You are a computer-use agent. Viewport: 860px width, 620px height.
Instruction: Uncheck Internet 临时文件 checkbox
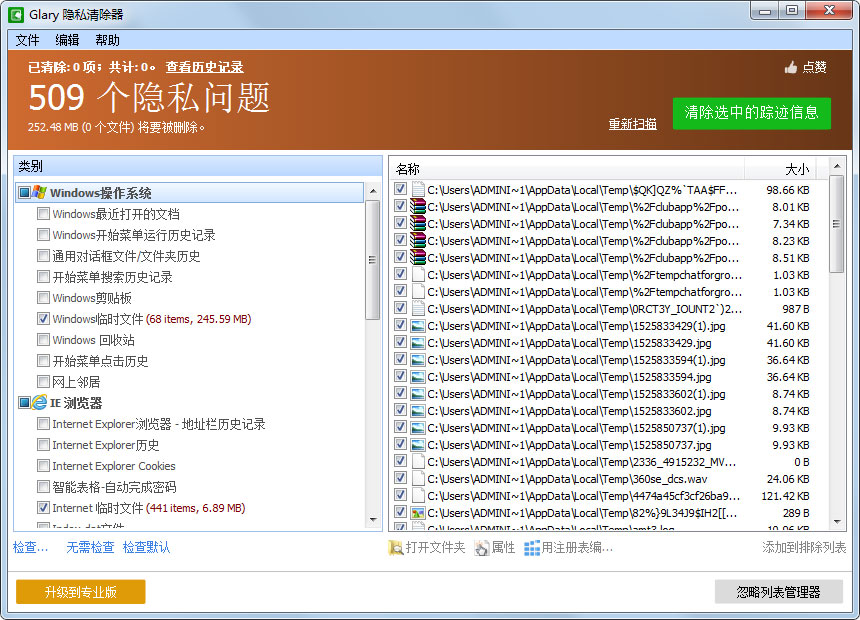tap(43, 508)
